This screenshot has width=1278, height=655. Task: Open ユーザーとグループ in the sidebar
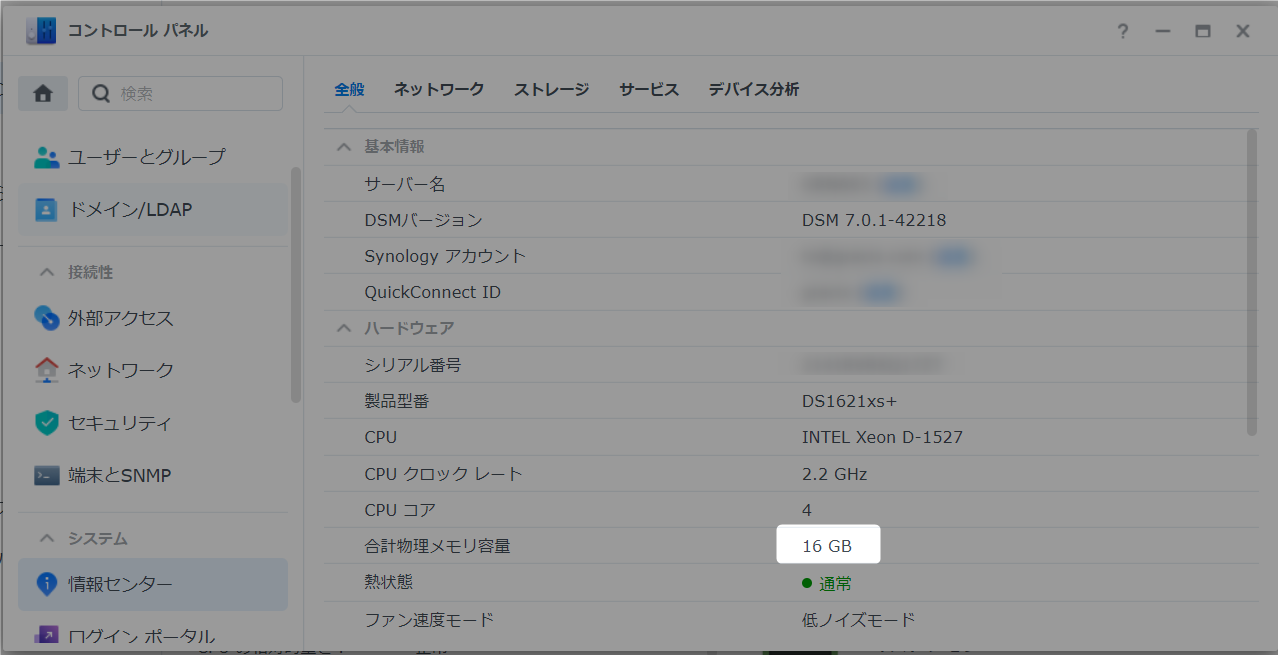click(x=153, y=157)
